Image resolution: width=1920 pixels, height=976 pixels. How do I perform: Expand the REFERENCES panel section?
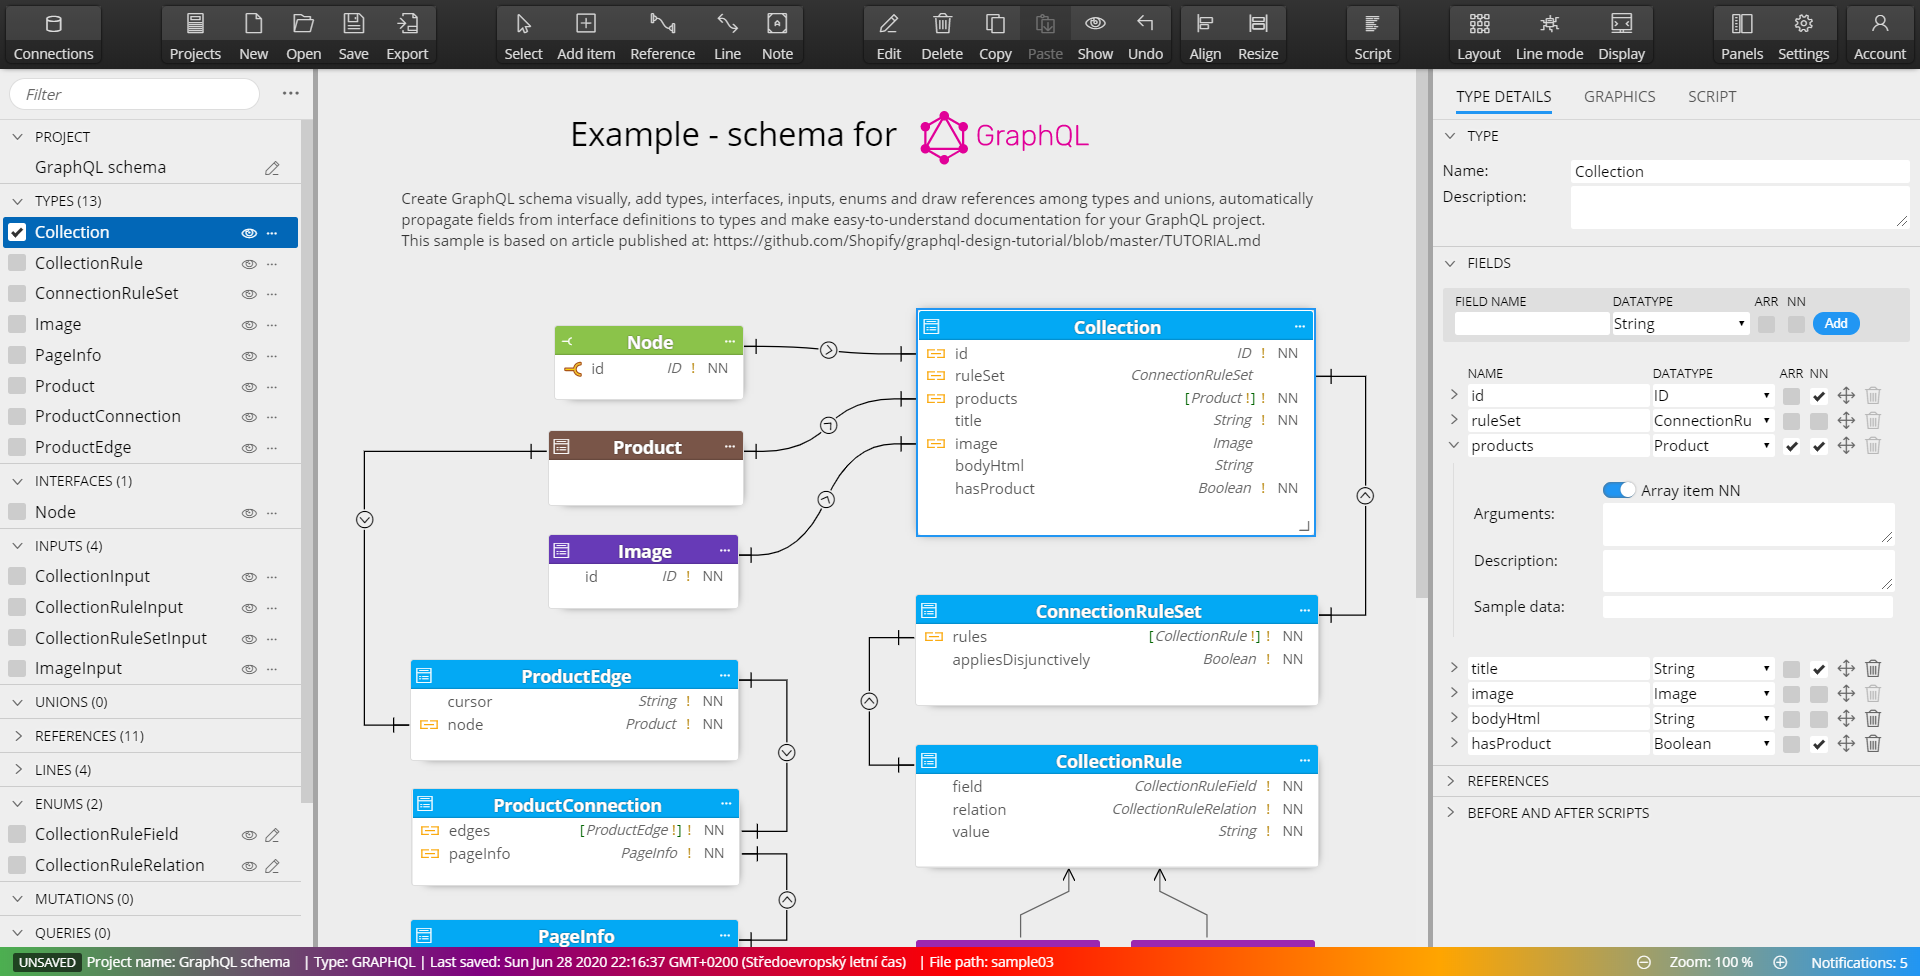[x=1452, y=781]
